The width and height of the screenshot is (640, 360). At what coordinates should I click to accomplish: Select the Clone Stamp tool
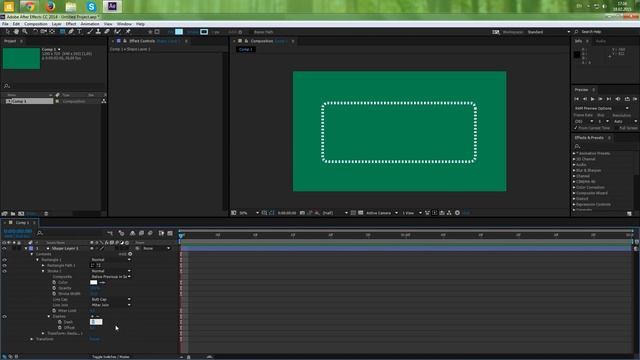pos(98,31)
